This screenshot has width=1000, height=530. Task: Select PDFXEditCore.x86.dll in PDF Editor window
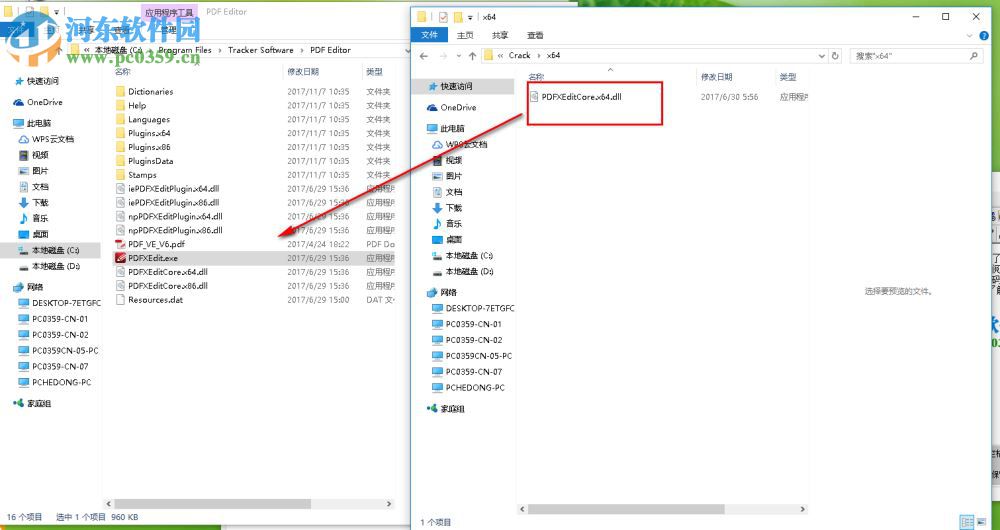167,286
